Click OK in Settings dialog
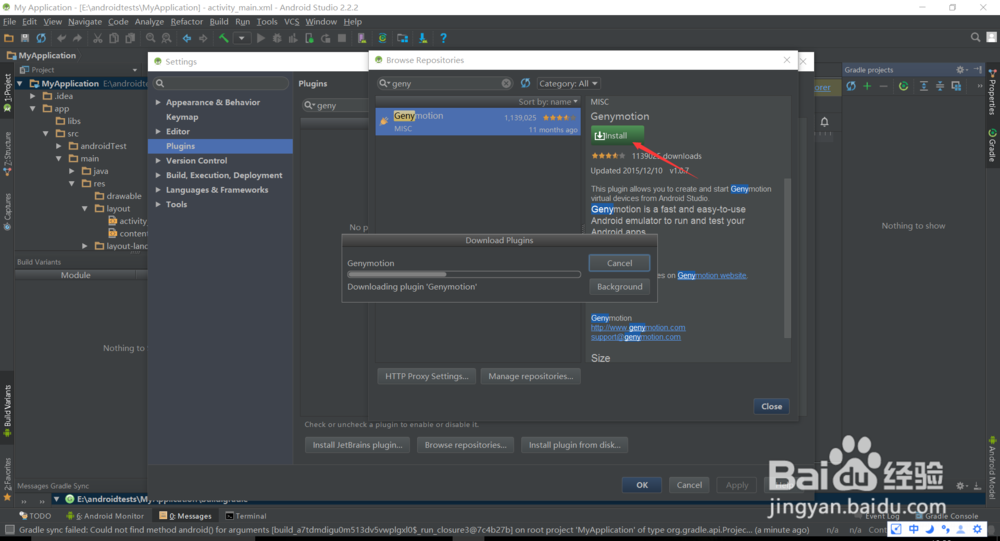 tap(642, 485)
